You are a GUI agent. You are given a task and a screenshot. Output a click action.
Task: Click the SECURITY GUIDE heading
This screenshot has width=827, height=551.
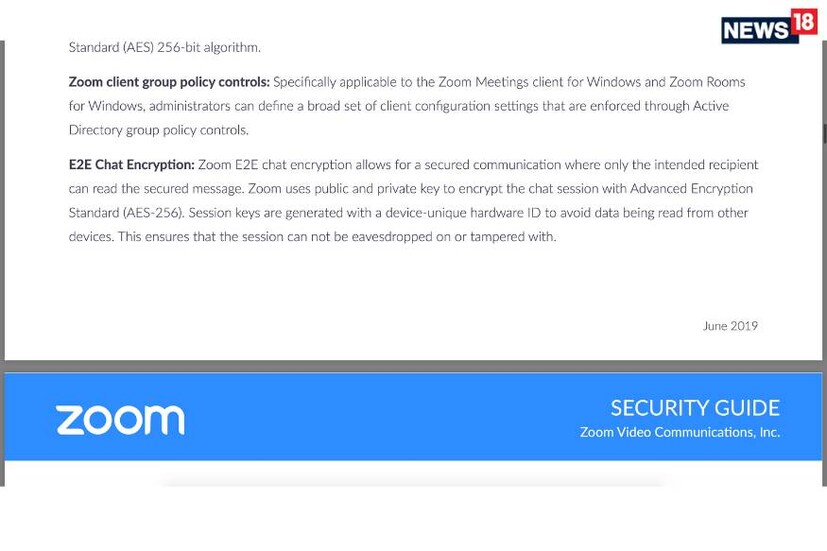click(694, 408)
